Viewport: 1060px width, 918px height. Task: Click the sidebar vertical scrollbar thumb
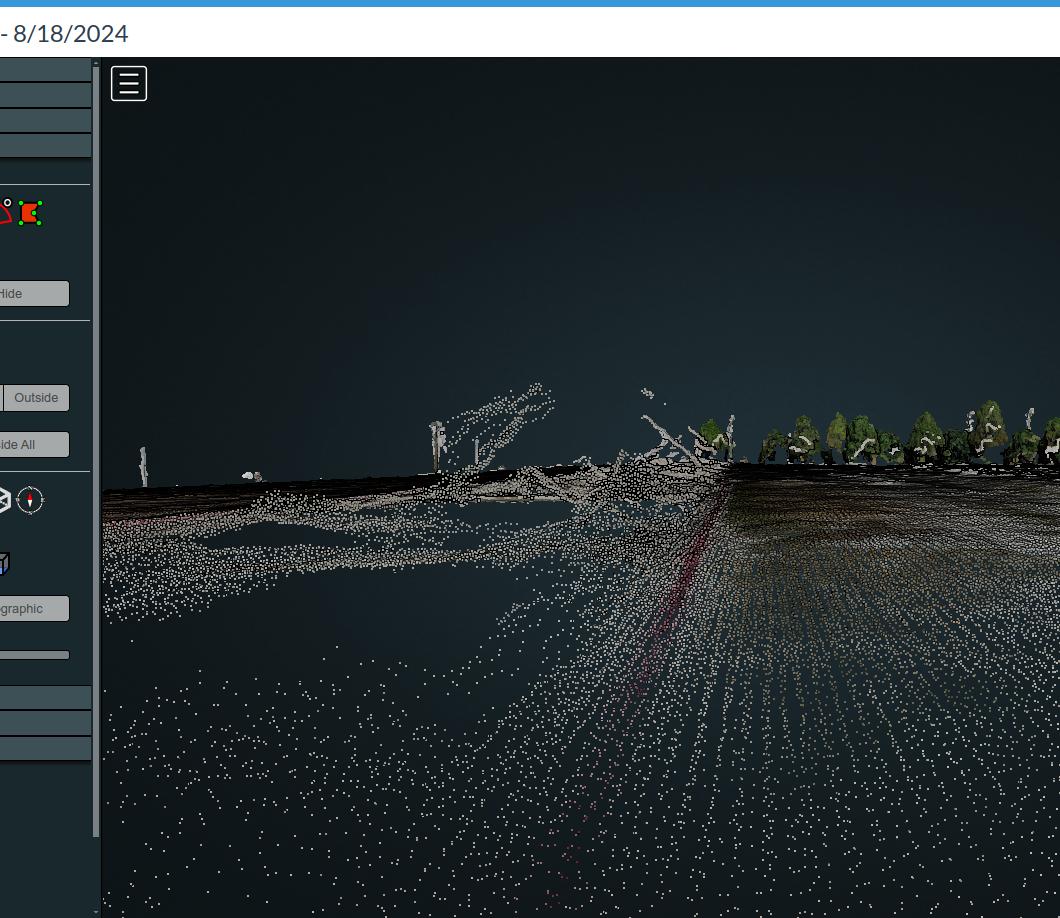click(96, 450)
